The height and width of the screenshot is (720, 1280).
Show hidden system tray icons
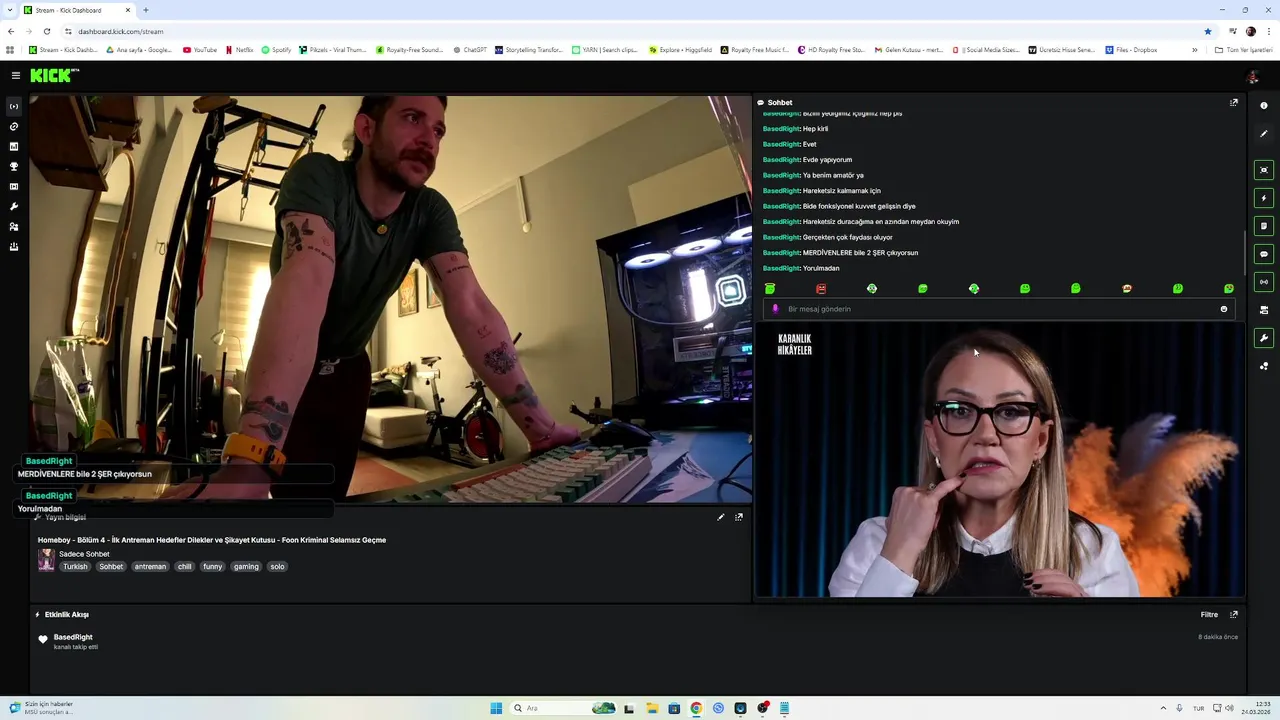[x=1162, y=708]
